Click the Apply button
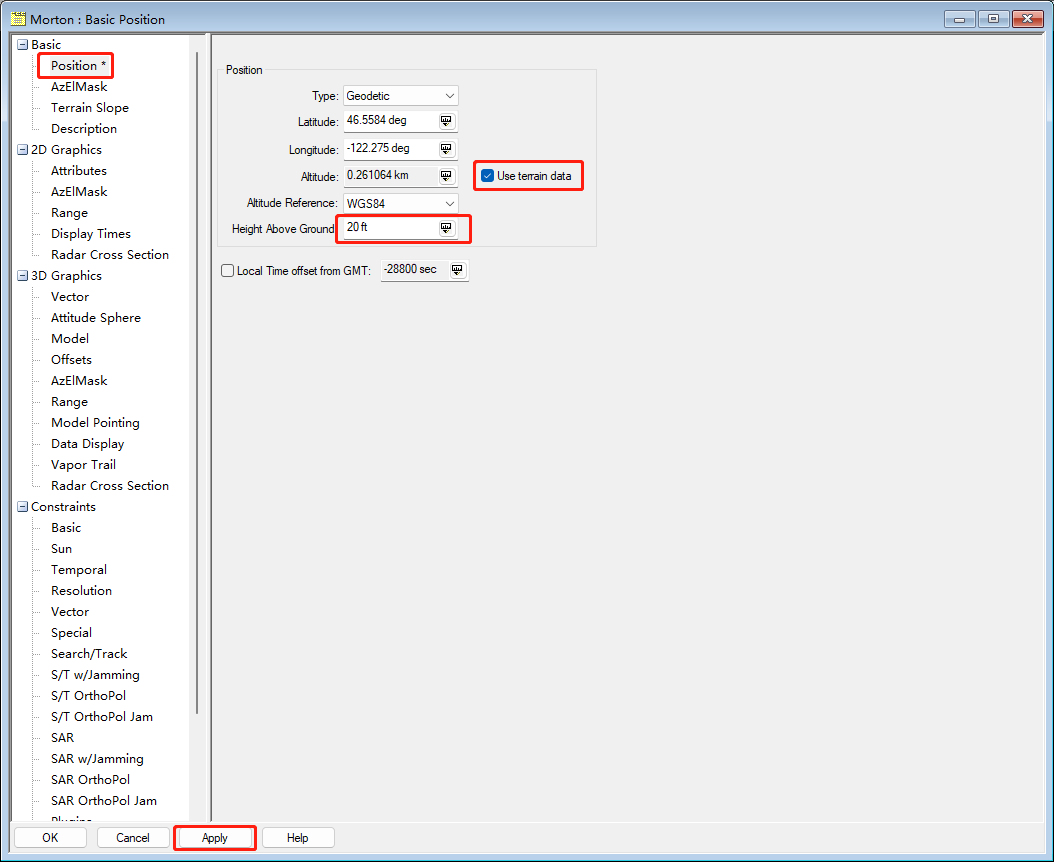The height and width of the screenshot is (862, 1054). [214, 837]
